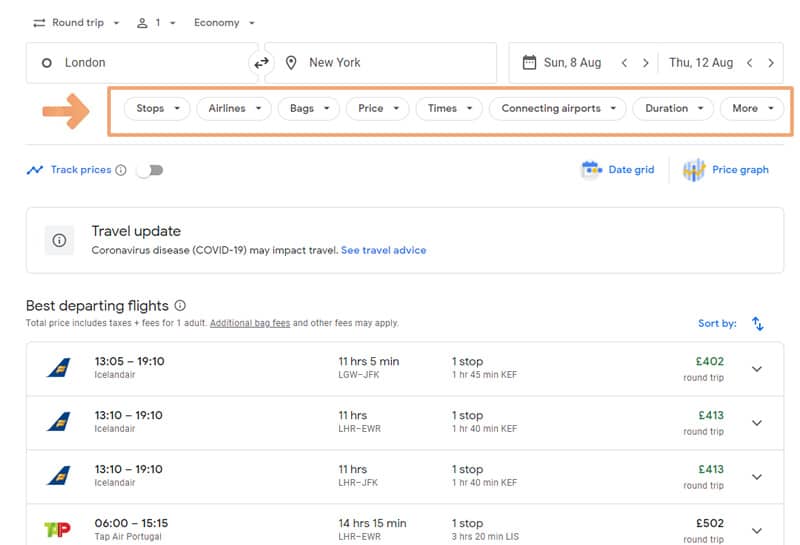Click the info icon beside Best departing flights
The image size is (800, 545).
tap(180, 305)
